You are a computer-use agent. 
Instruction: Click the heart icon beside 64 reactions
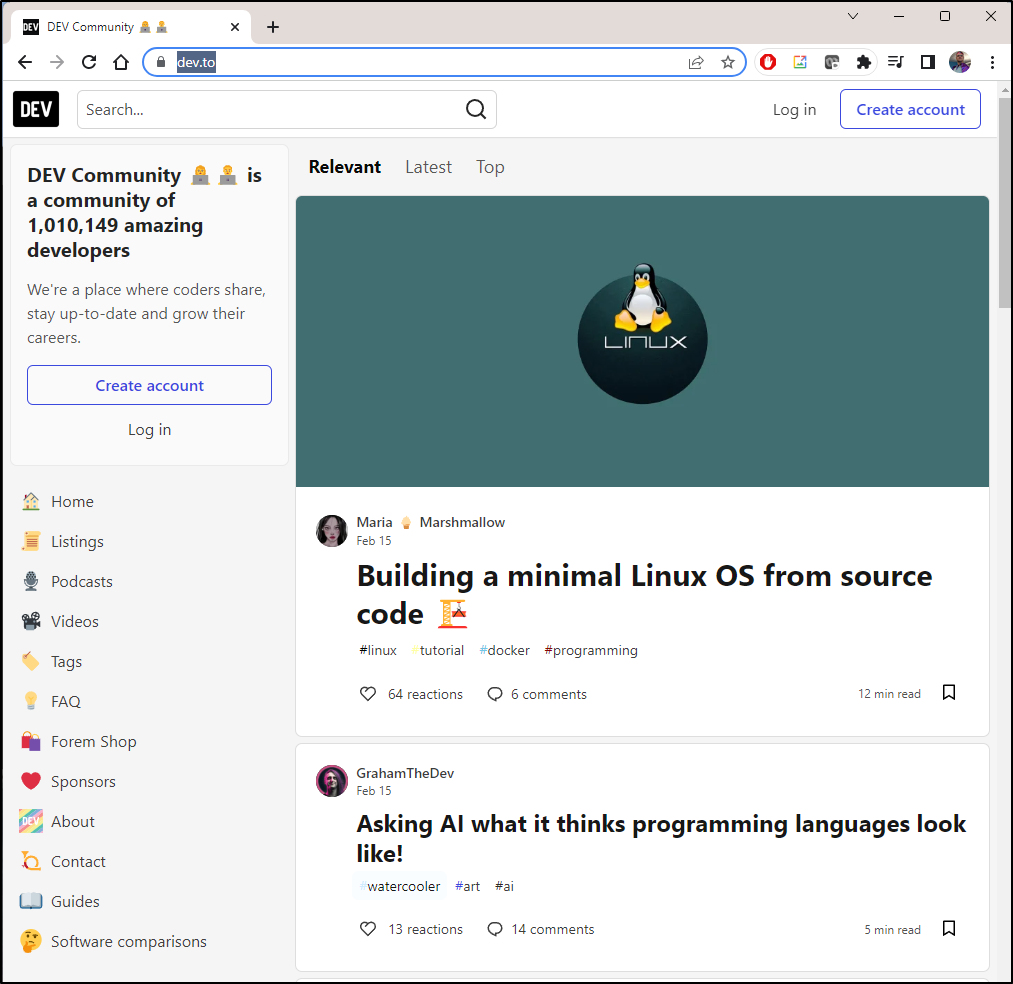[x=368, y=694]
